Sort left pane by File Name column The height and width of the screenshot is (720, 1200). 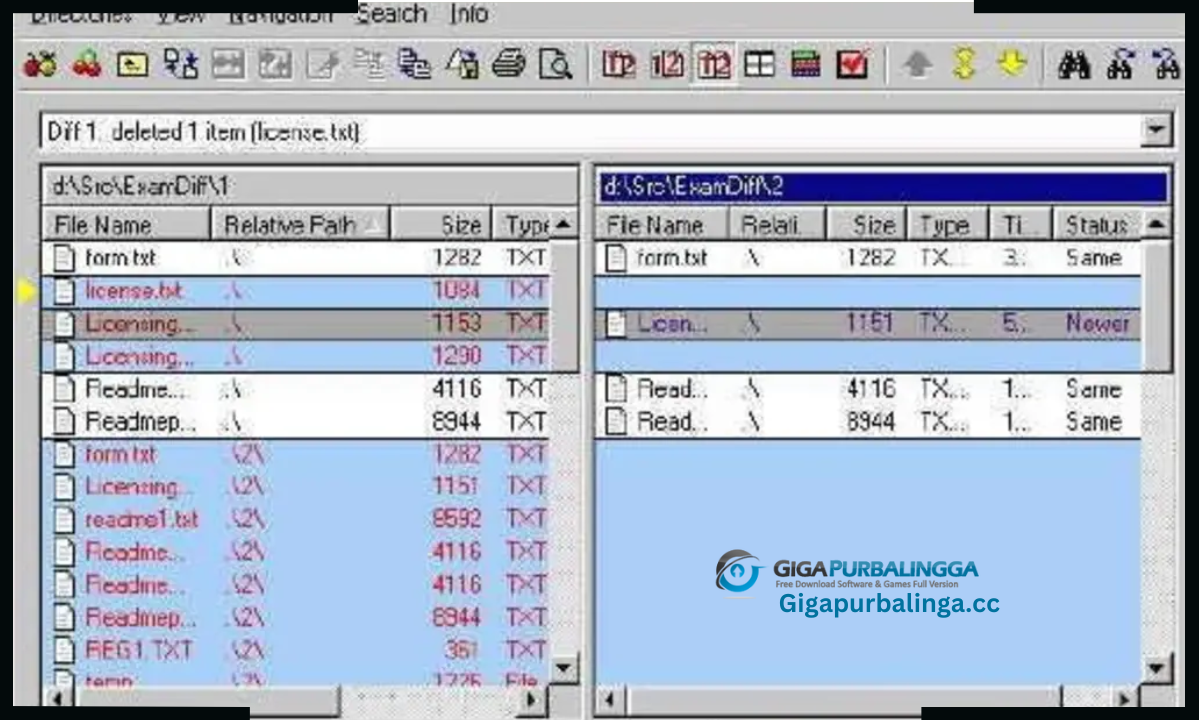tap(126, 224)
